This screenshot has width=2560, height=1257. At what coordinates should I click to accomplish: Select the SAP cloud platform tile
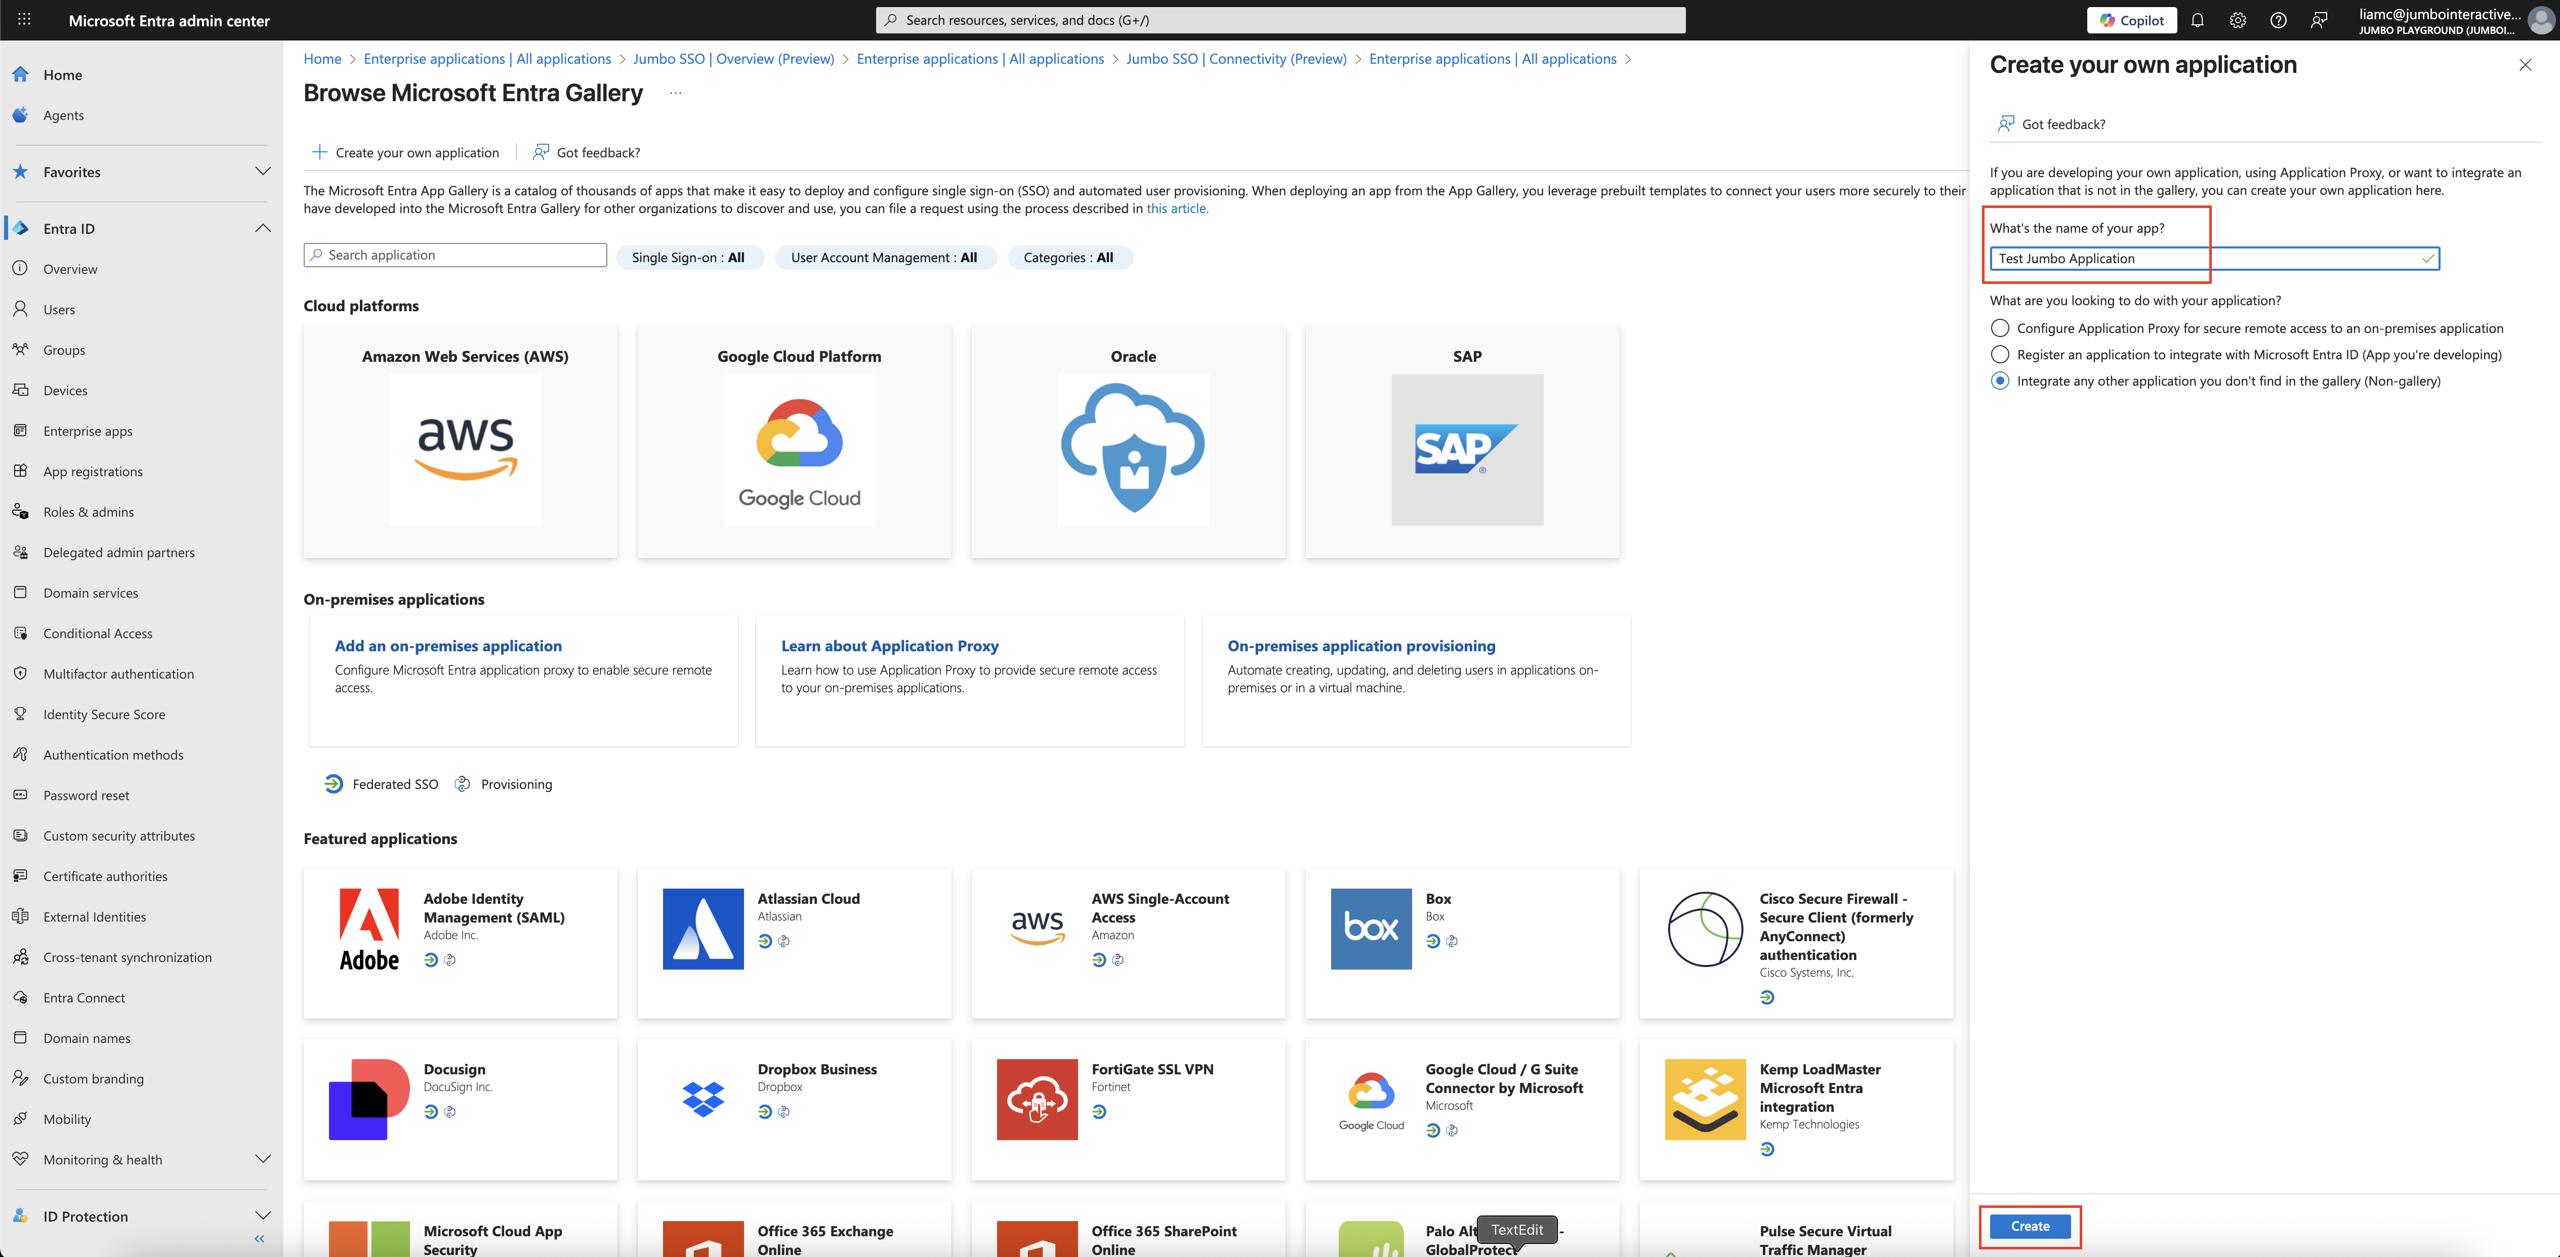1463,441
